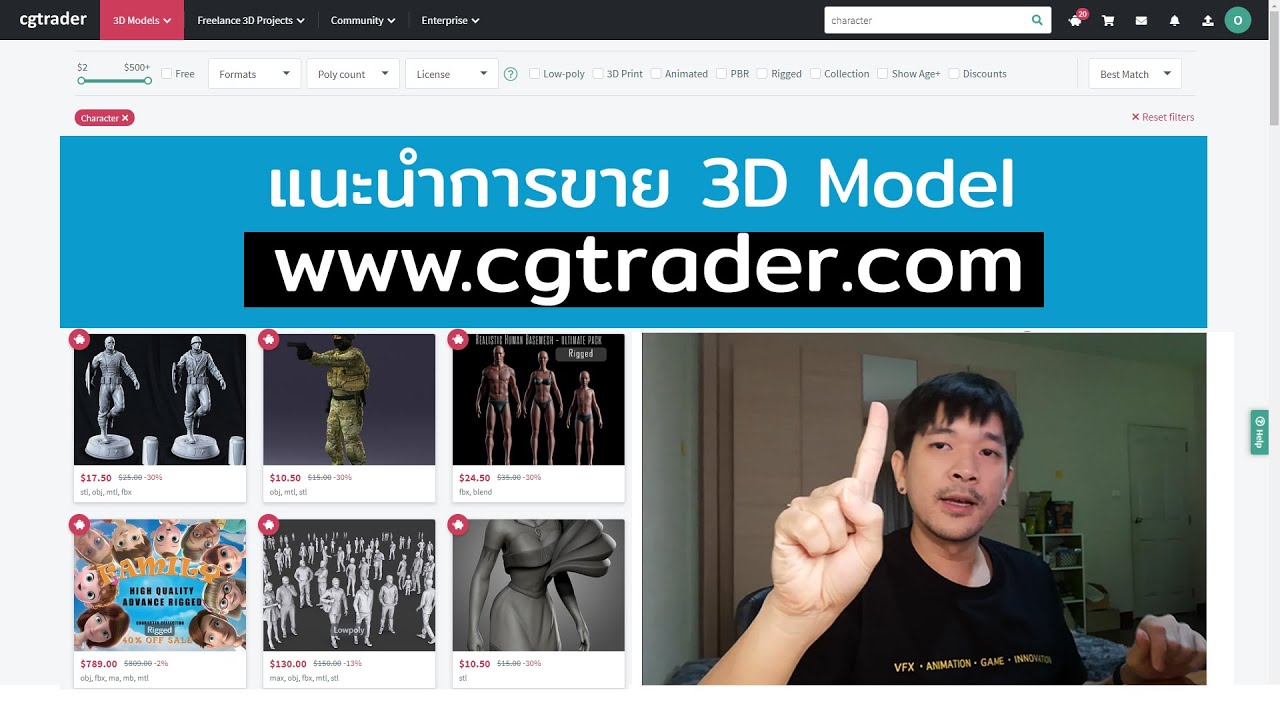Toggle the Free checkbox

coord(166,74)
